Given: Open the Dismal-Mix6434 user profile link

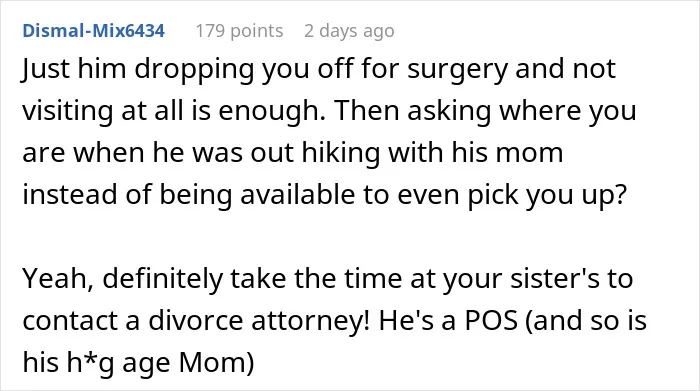Looking at the screenshot, I should [94, 31].
